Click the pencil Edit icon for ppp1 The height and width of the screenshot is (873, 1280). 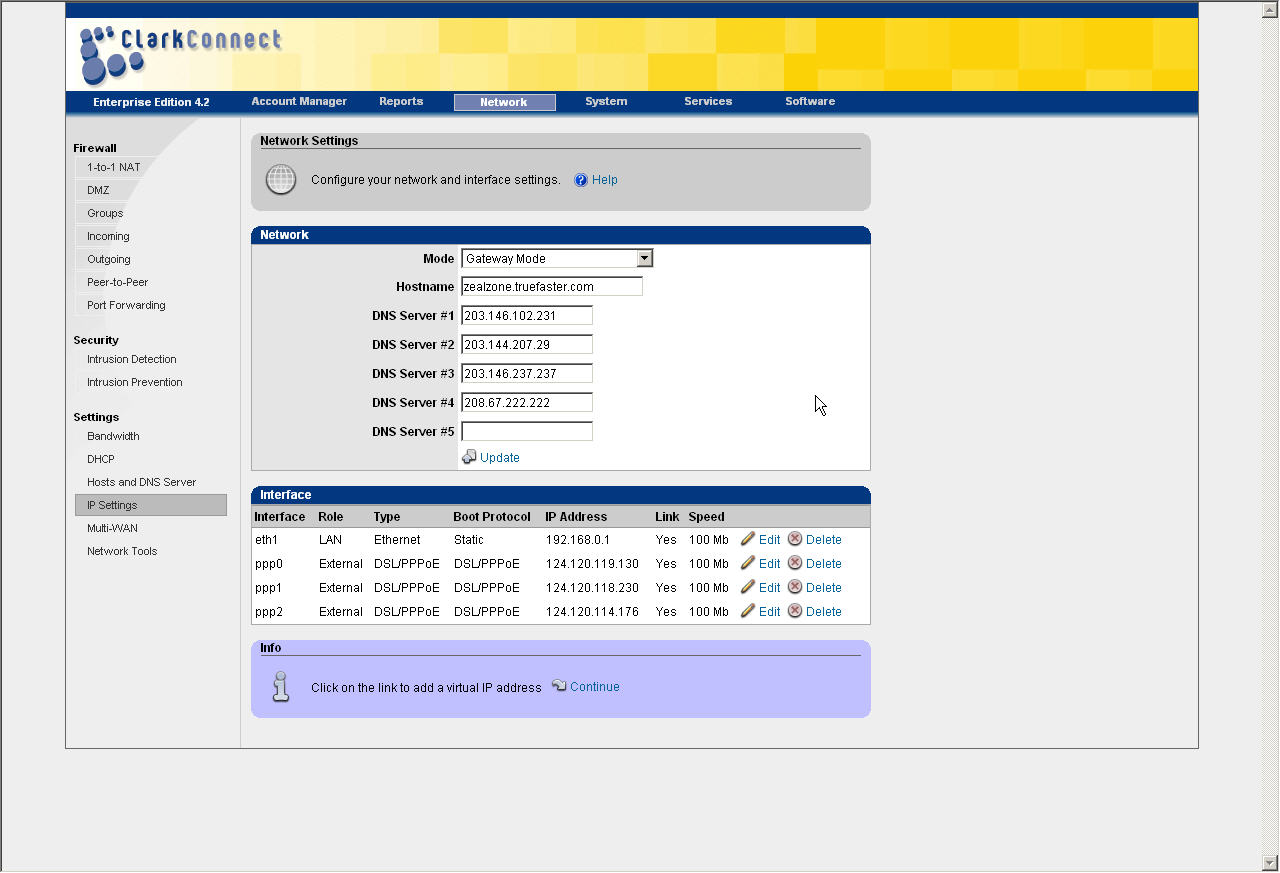(x=748, y=587)
